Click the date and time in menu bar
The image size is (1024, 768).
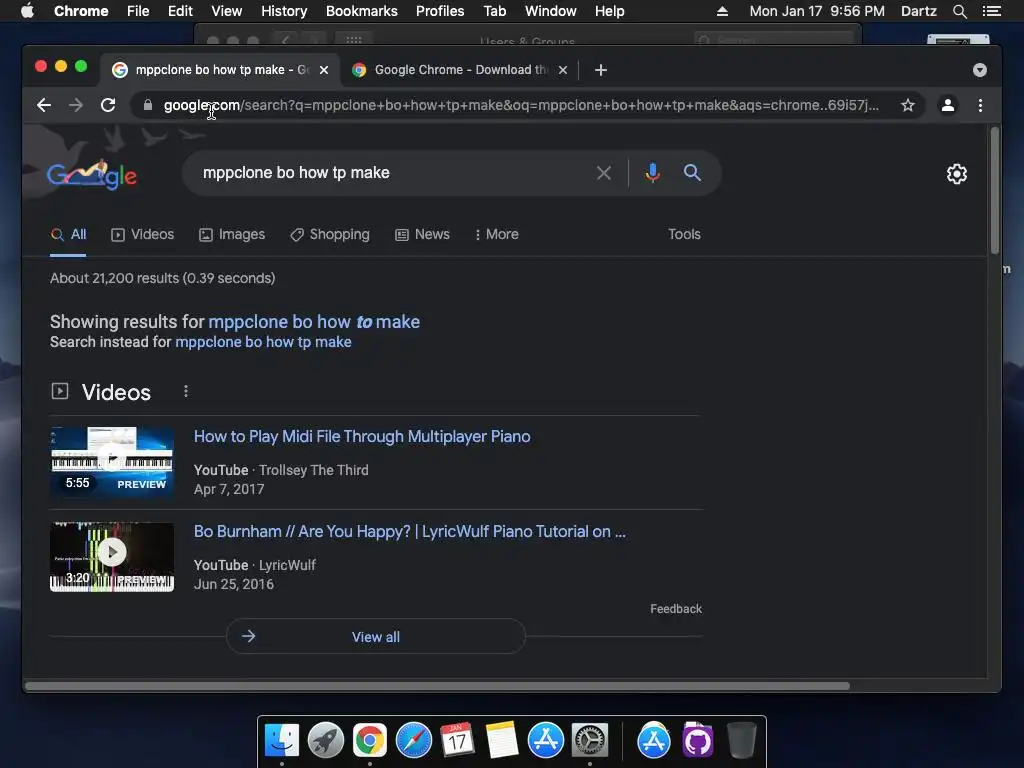(817, 11)
